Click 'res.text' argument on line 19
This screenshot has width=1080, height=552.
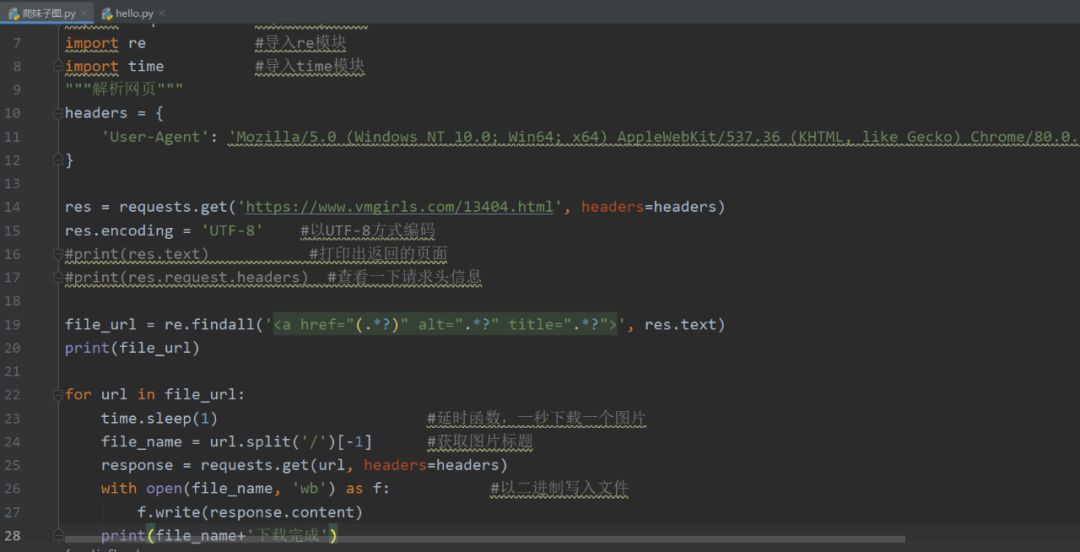click(681, 325)
